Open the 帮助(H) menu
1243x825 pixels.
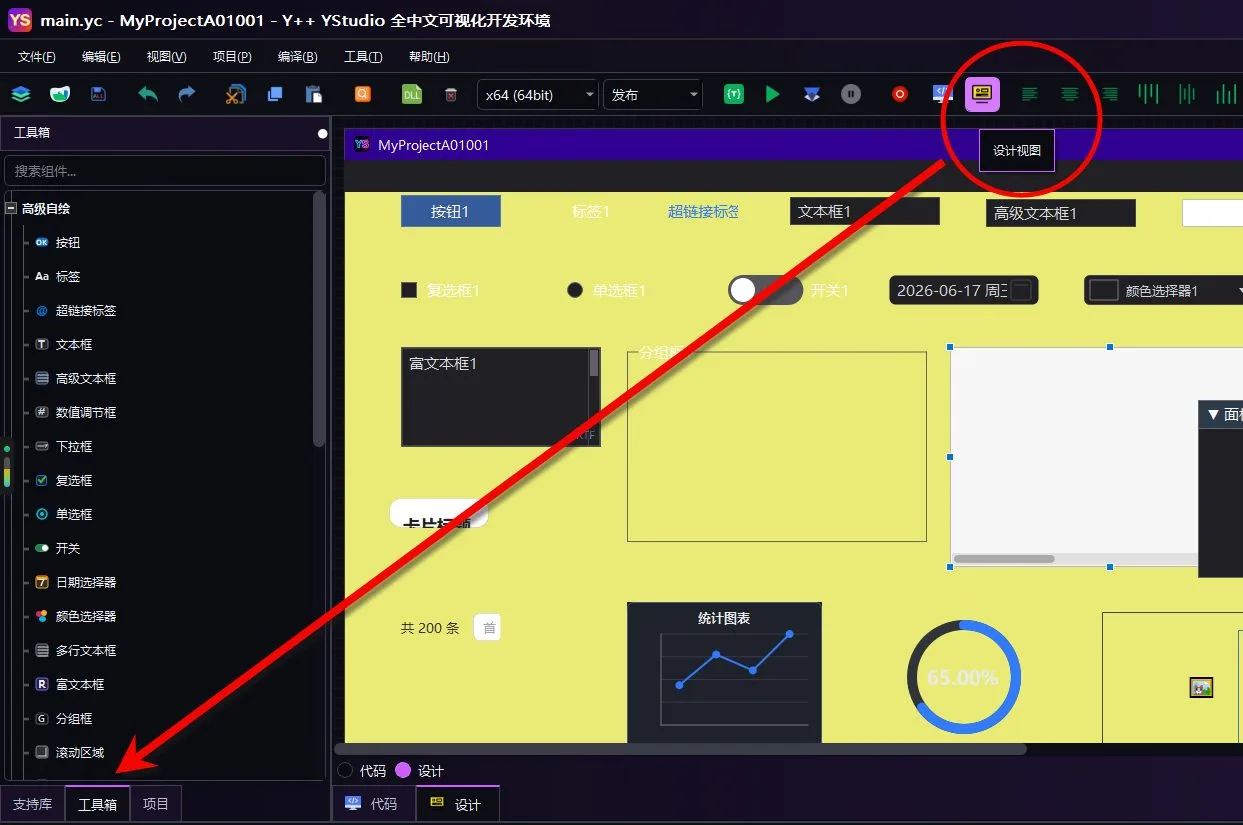pos(429,57)
